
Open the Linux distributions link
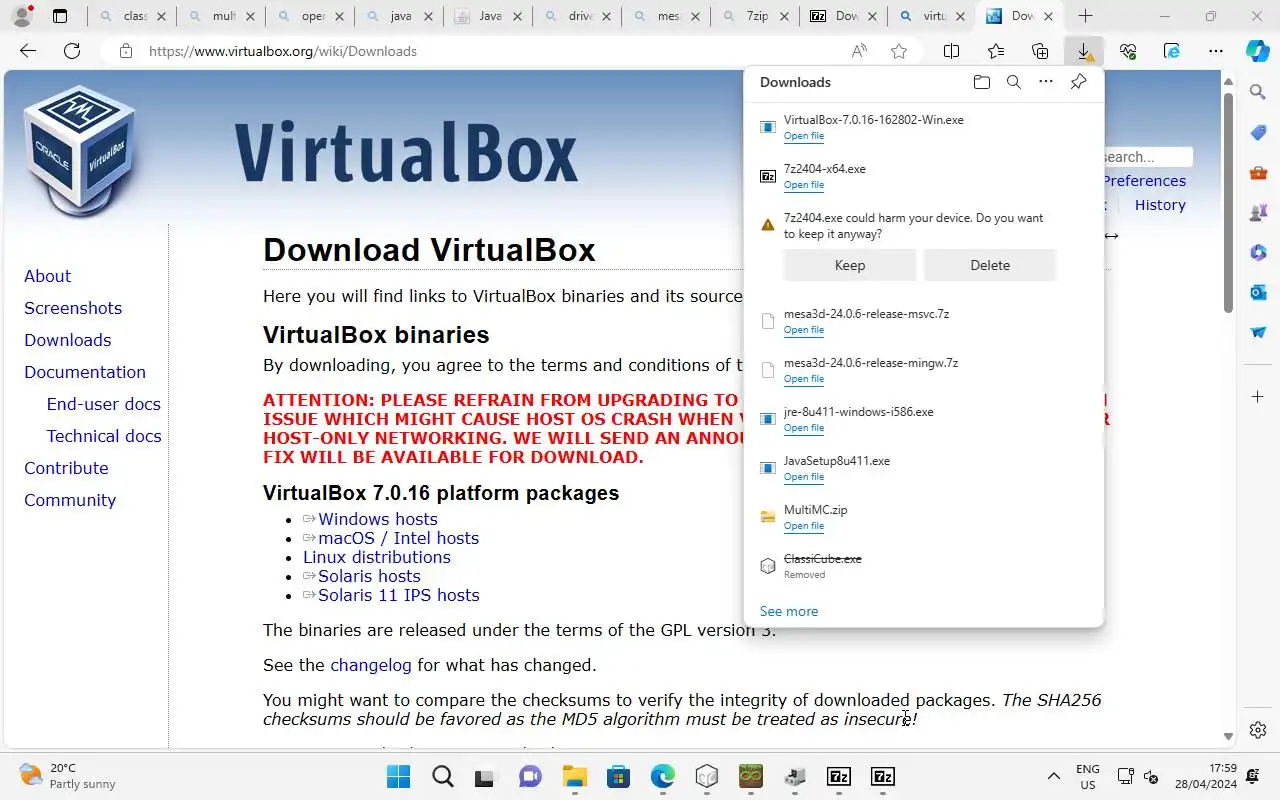click(x=377, y=557)
